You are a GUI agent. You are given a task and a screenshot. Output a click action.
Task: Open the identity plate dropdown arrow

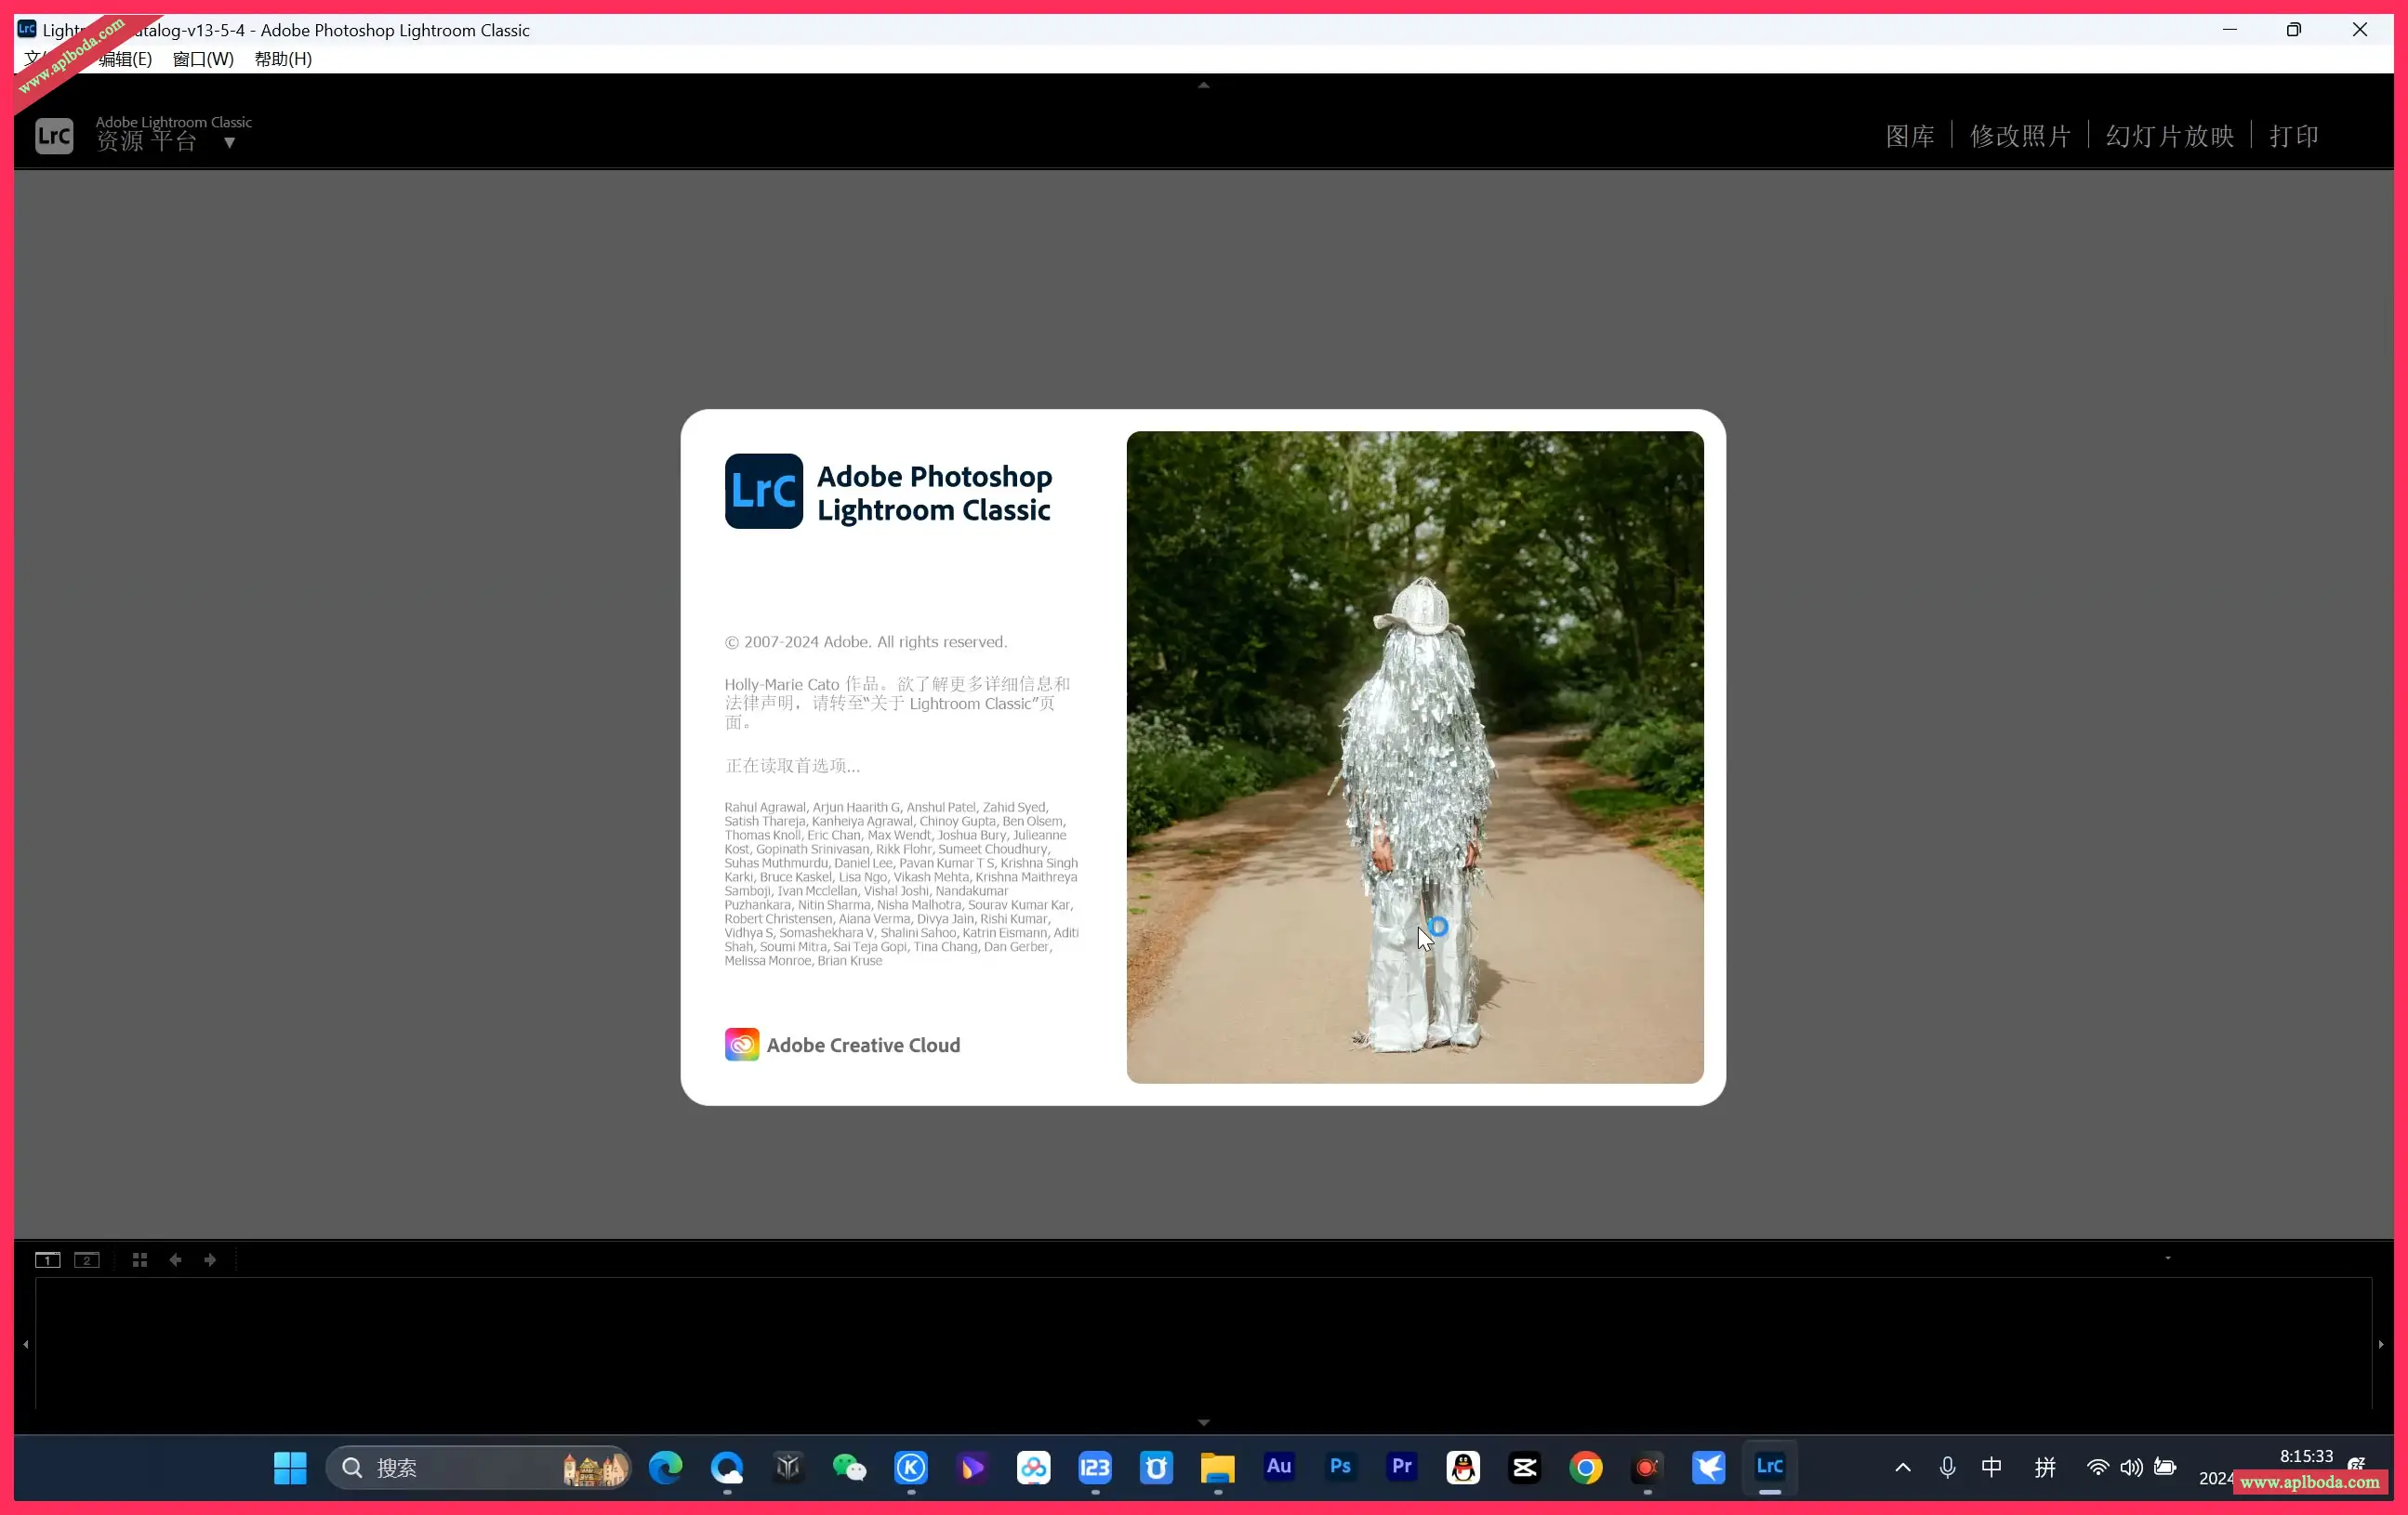click(229, 143)
